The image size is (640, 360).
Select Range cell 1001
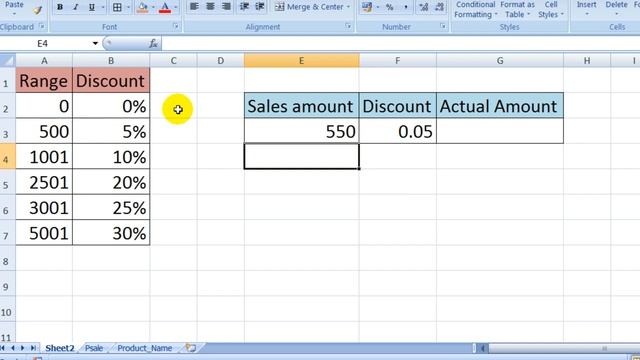click(44, 157)
